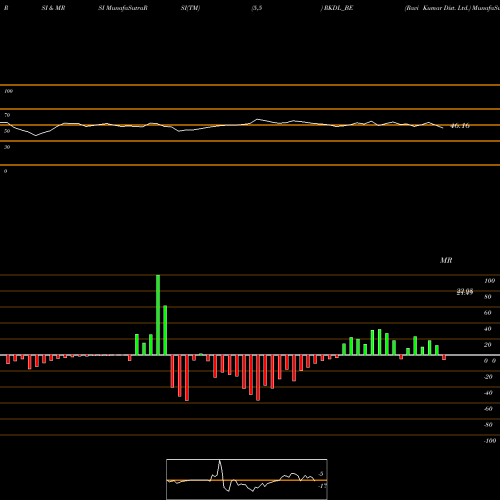Click the -100 label on the MR axis
This screenshot has width=500, height=500.
490,441
